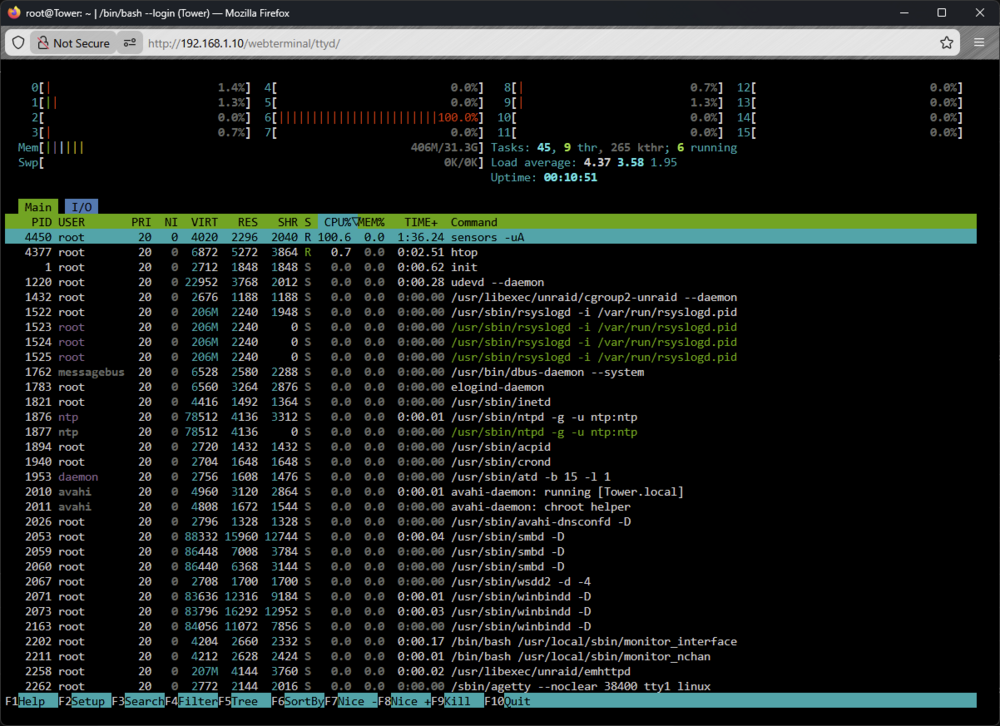Open F2 Setup in htop
Viewport: 1000px width, 726px height.
[82, 701]
